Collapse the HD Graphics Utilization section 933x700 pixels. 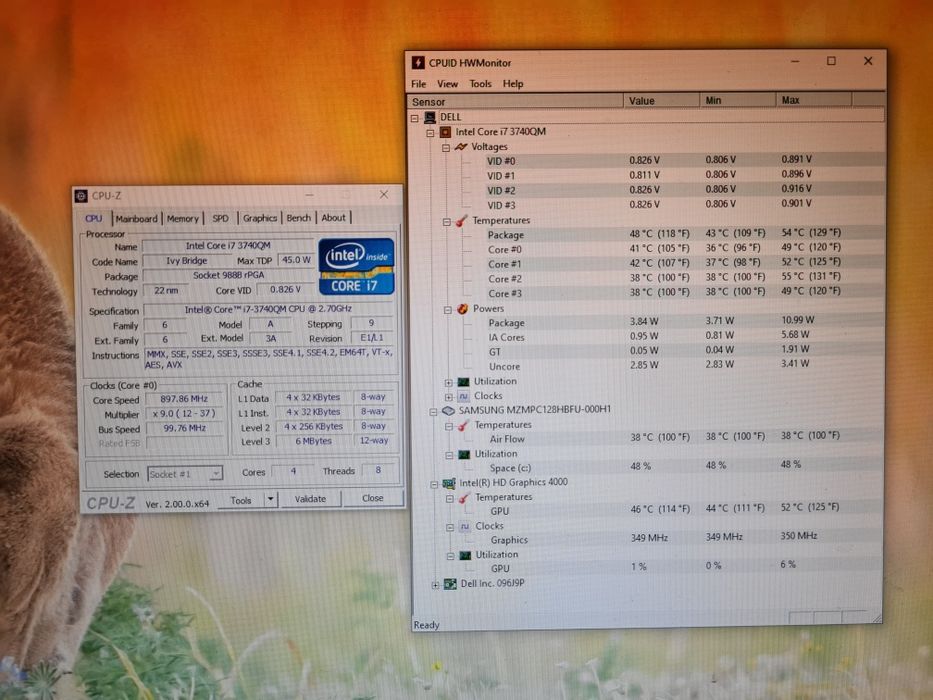tap(450, 557)
